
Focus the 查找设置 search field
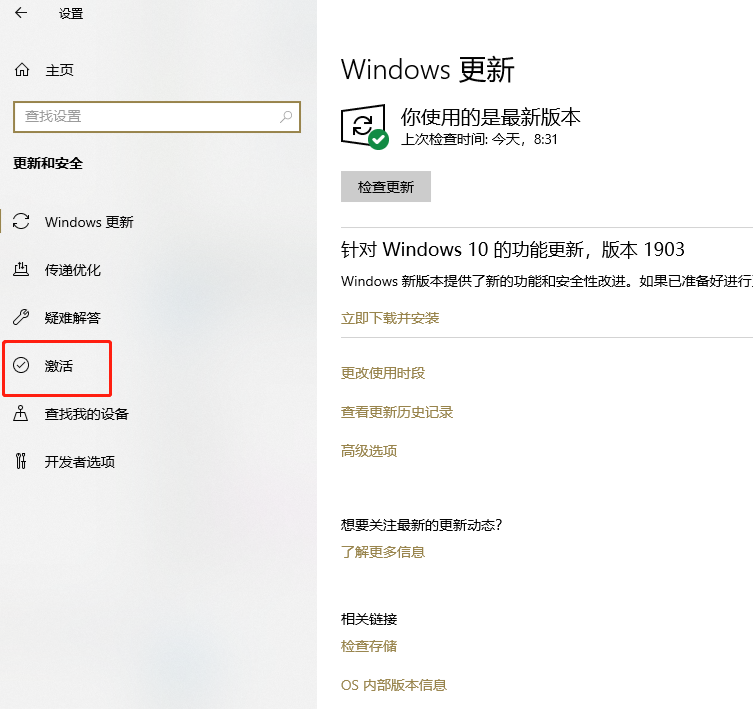click(157, 117)
